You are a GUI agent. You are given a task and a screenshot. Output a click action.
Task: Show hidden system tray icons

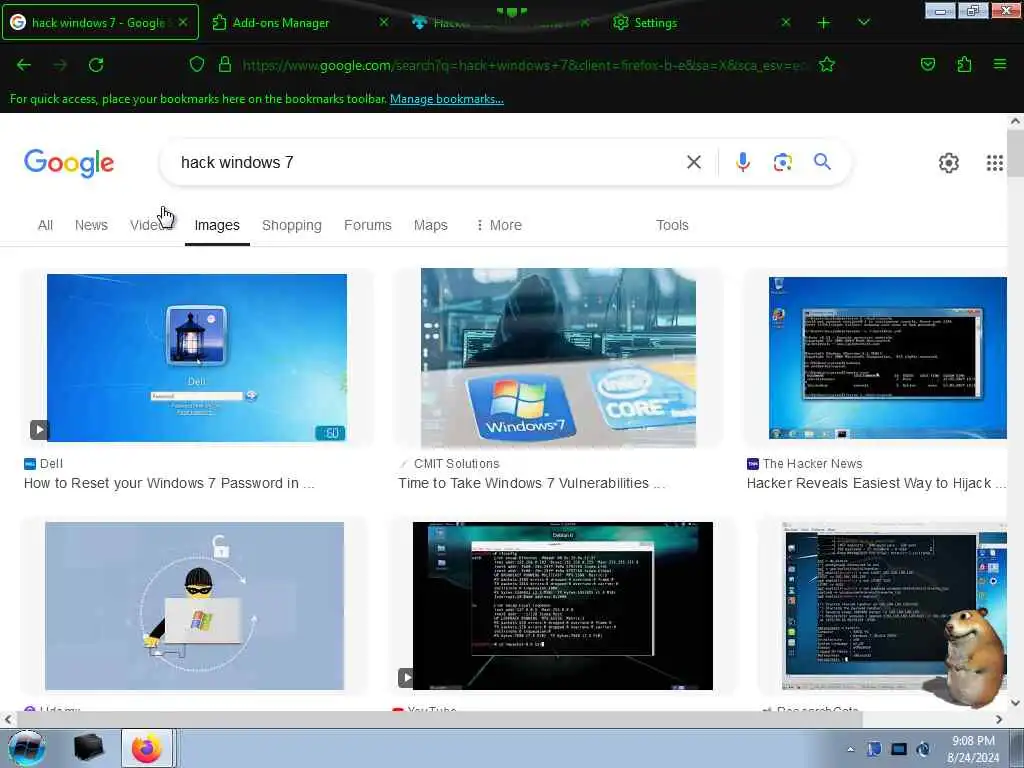(x=850, y=749)
